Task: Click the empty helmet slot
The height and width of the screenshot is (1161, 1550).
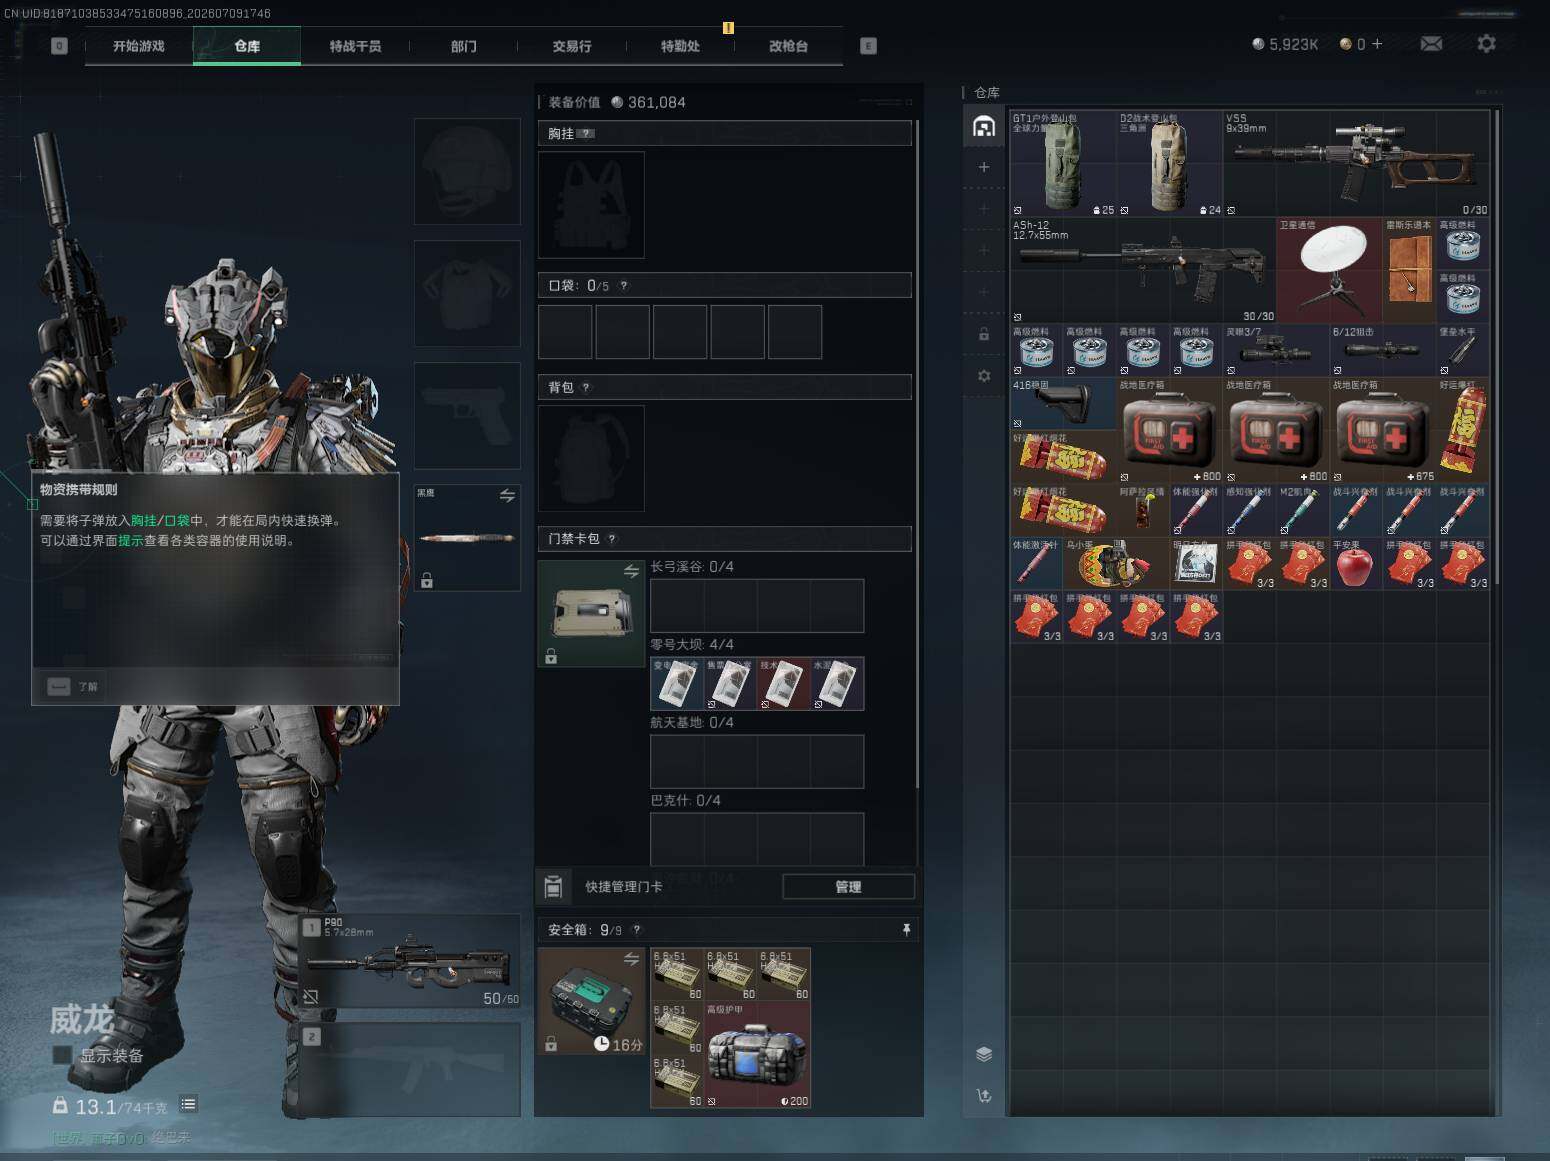Action: tap(467, 171)
